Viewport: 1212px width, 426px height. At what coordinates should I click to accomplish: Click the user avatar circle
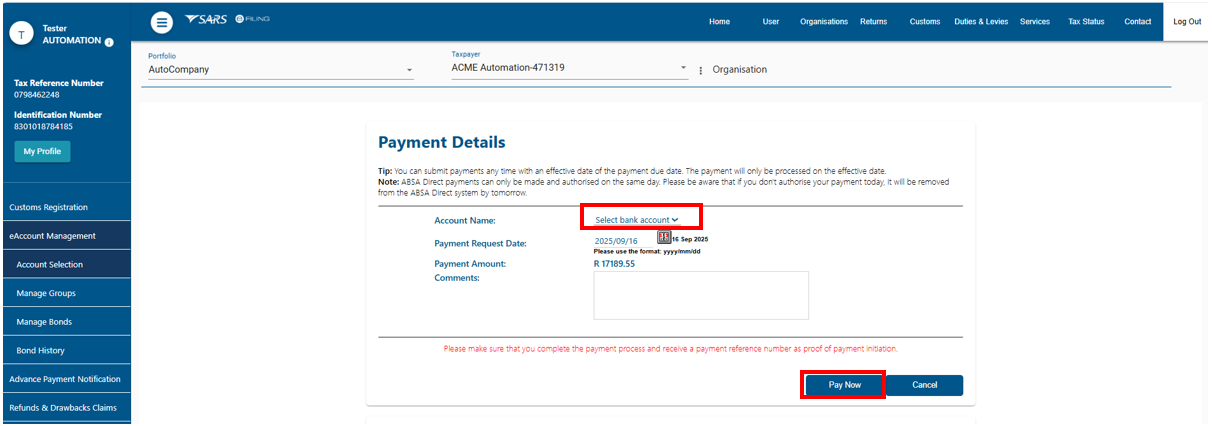click(x=22, y=33)
